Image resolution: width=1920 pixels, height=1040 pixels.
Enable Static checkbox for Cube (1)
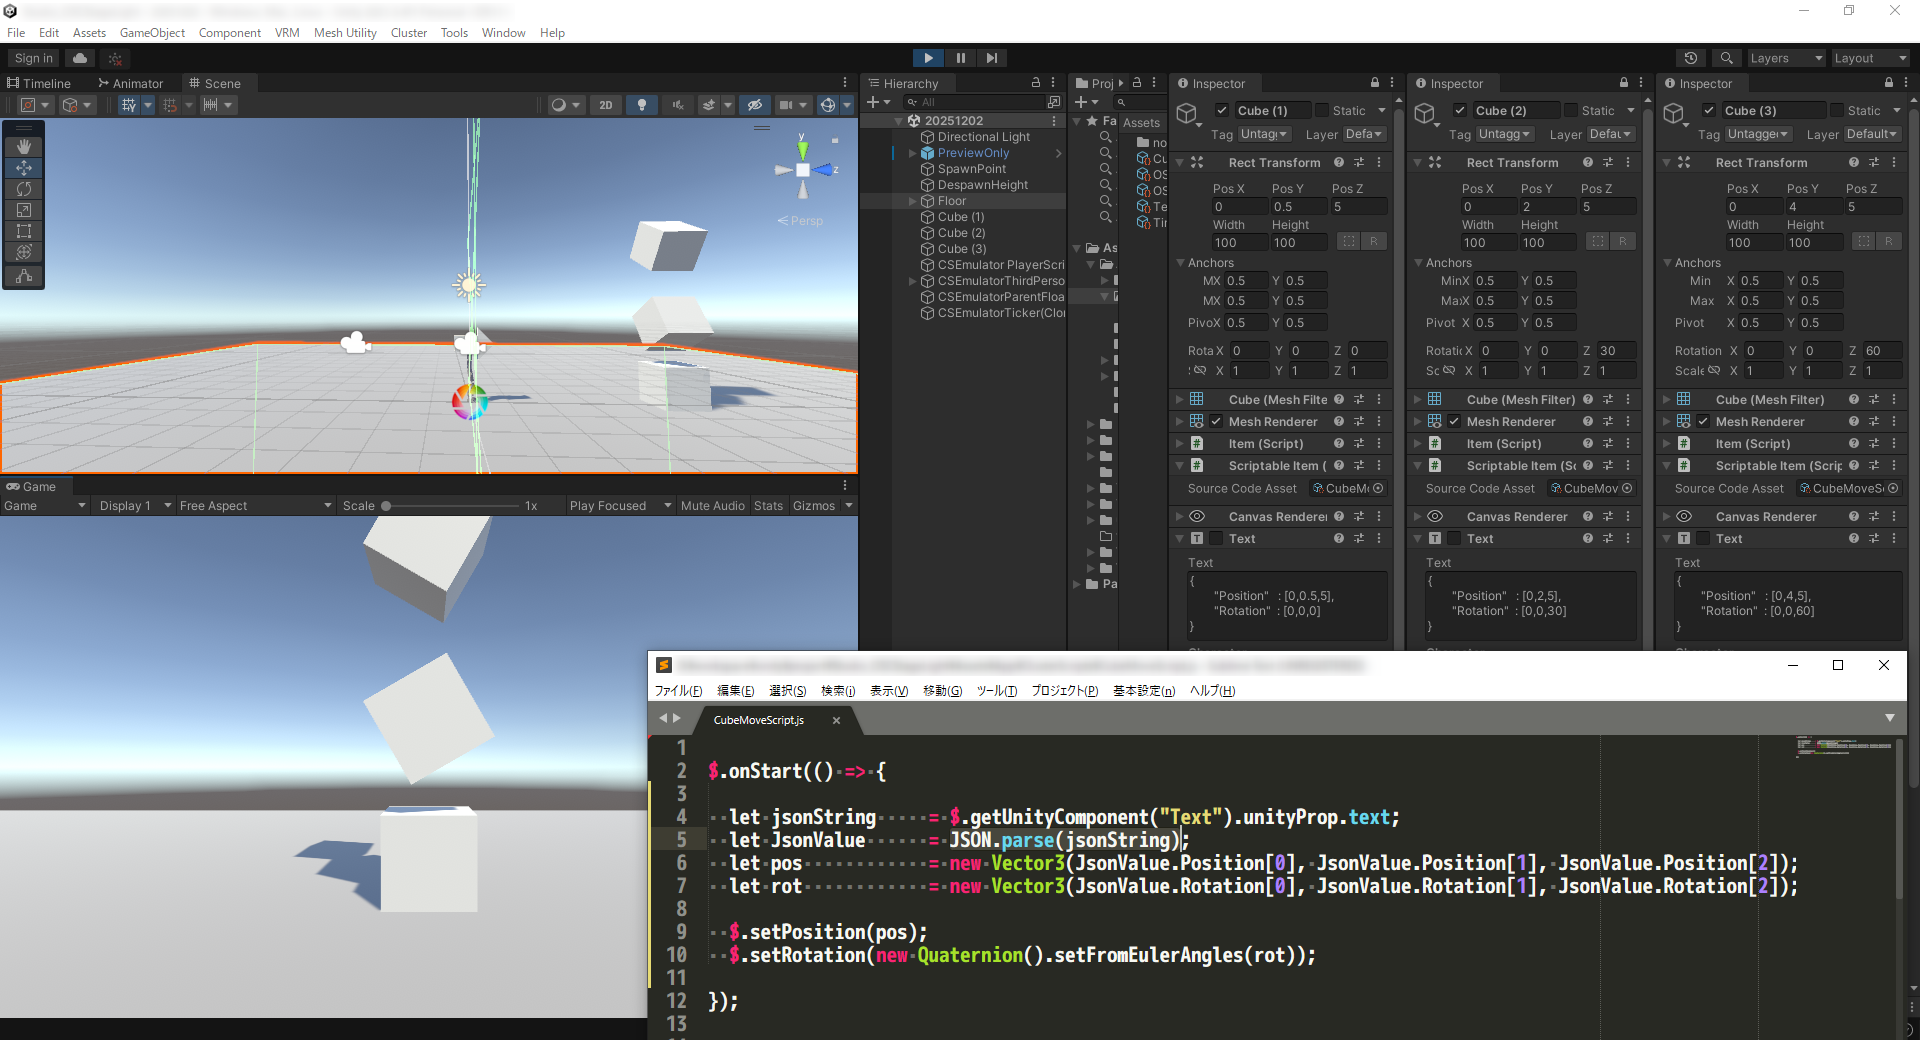tap(1322, 111)
